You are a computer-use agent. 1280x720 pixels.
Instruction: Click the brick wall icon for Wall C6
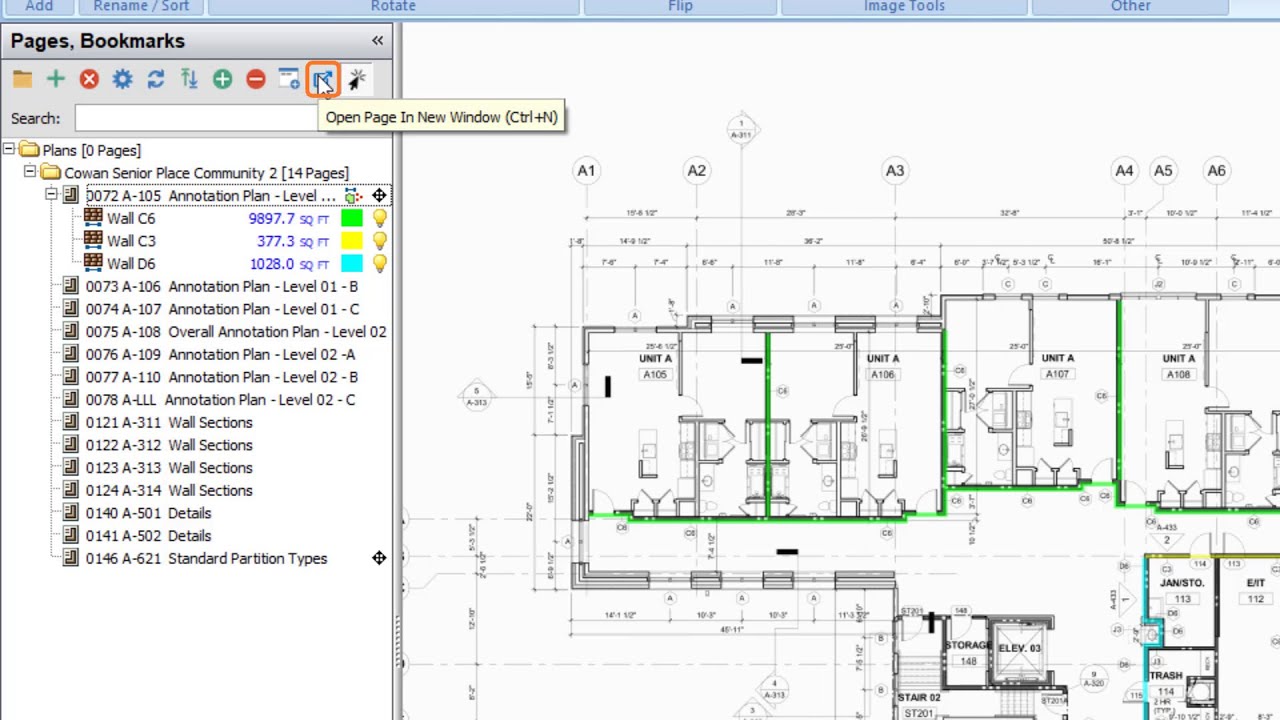coord(93,217)
